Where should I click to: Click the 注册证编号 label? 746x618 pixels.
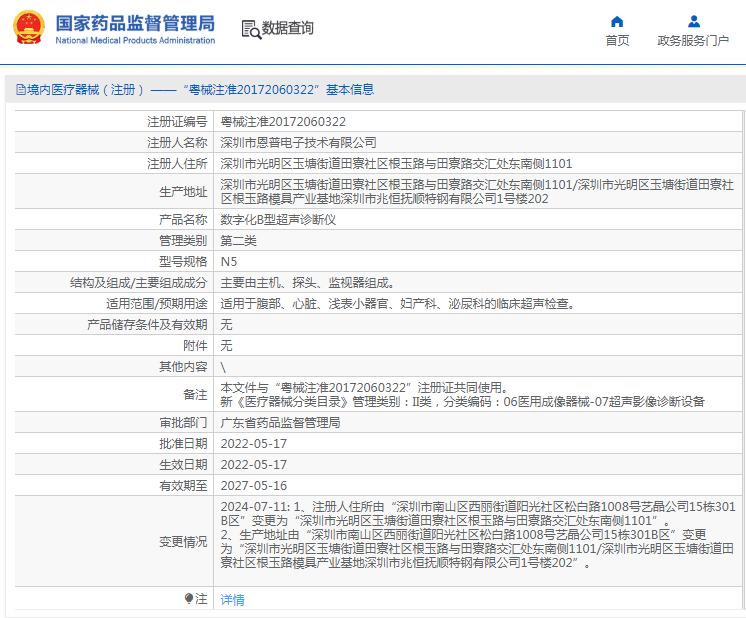(x=177, y=122)
